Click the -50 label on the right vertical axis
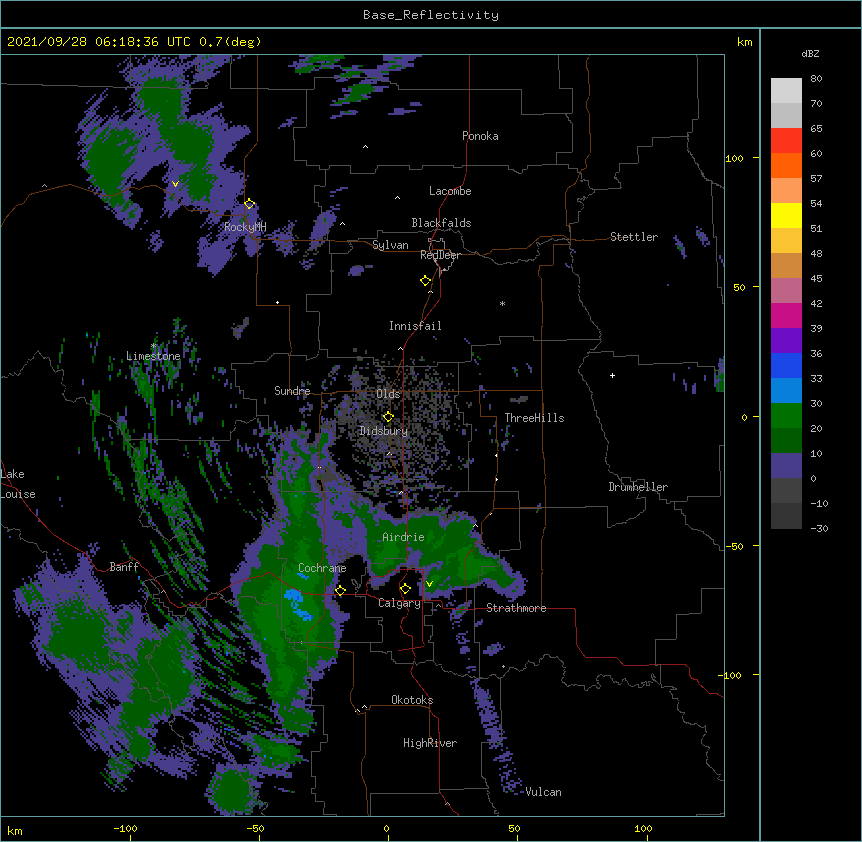Image resolution: width=862 pixels, height=842 pixels. 733,546
